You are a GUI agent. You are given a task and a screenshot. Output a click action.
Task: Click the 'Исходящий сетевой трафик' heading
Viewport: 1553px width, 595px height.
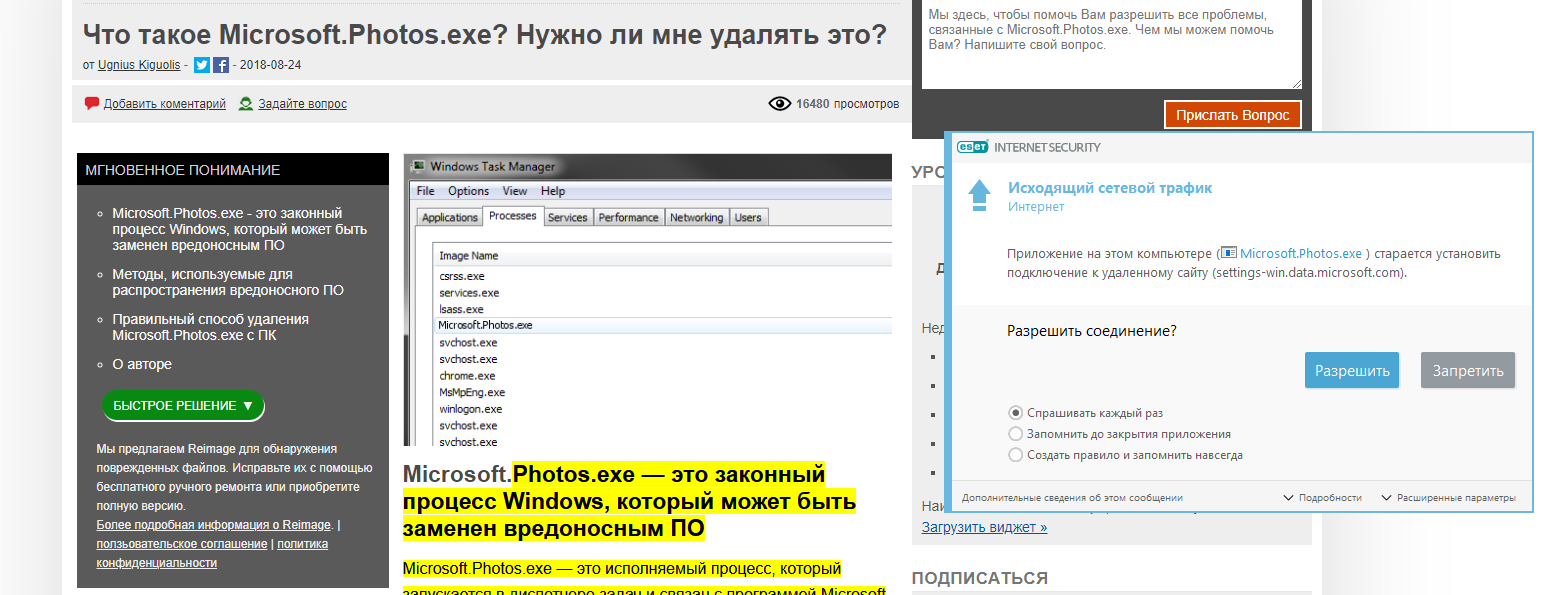[1110, 188]
